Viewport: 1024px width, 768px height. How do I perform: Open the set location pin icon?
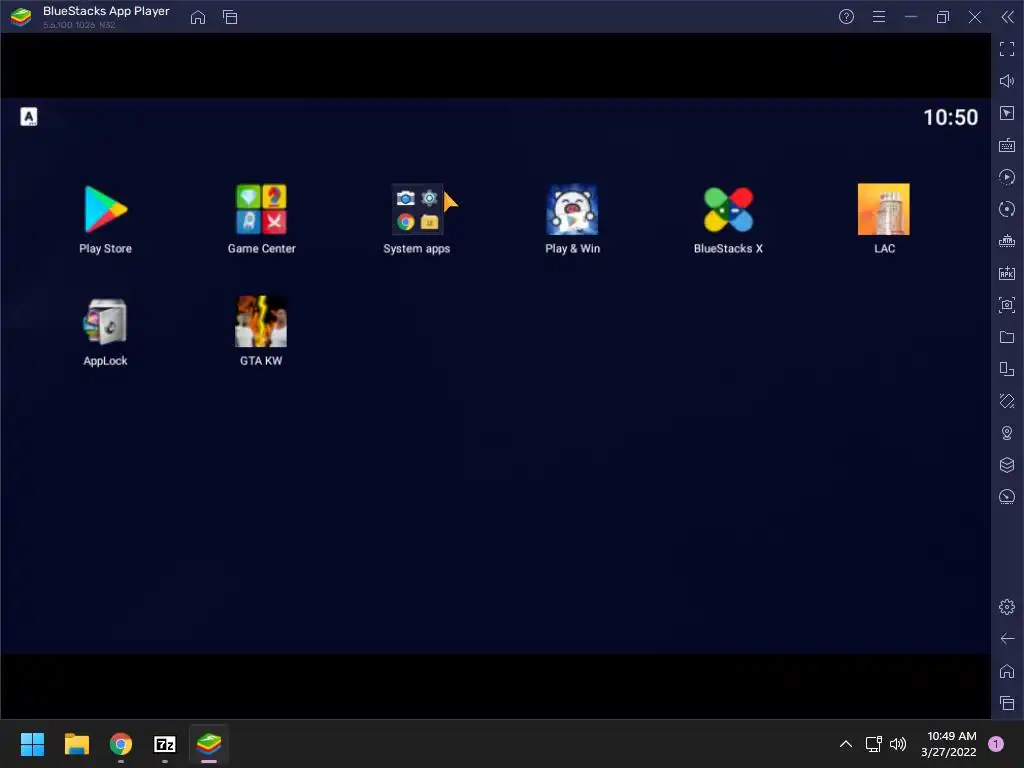point(1007,433)
